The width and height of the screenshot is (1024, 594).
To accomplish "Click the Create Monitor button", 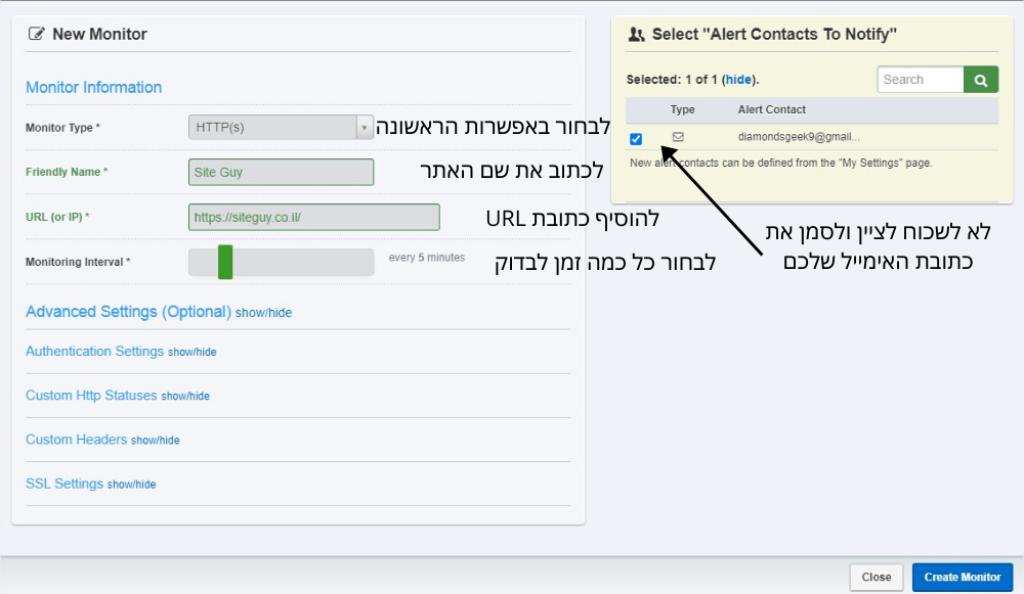I will 962,577.
